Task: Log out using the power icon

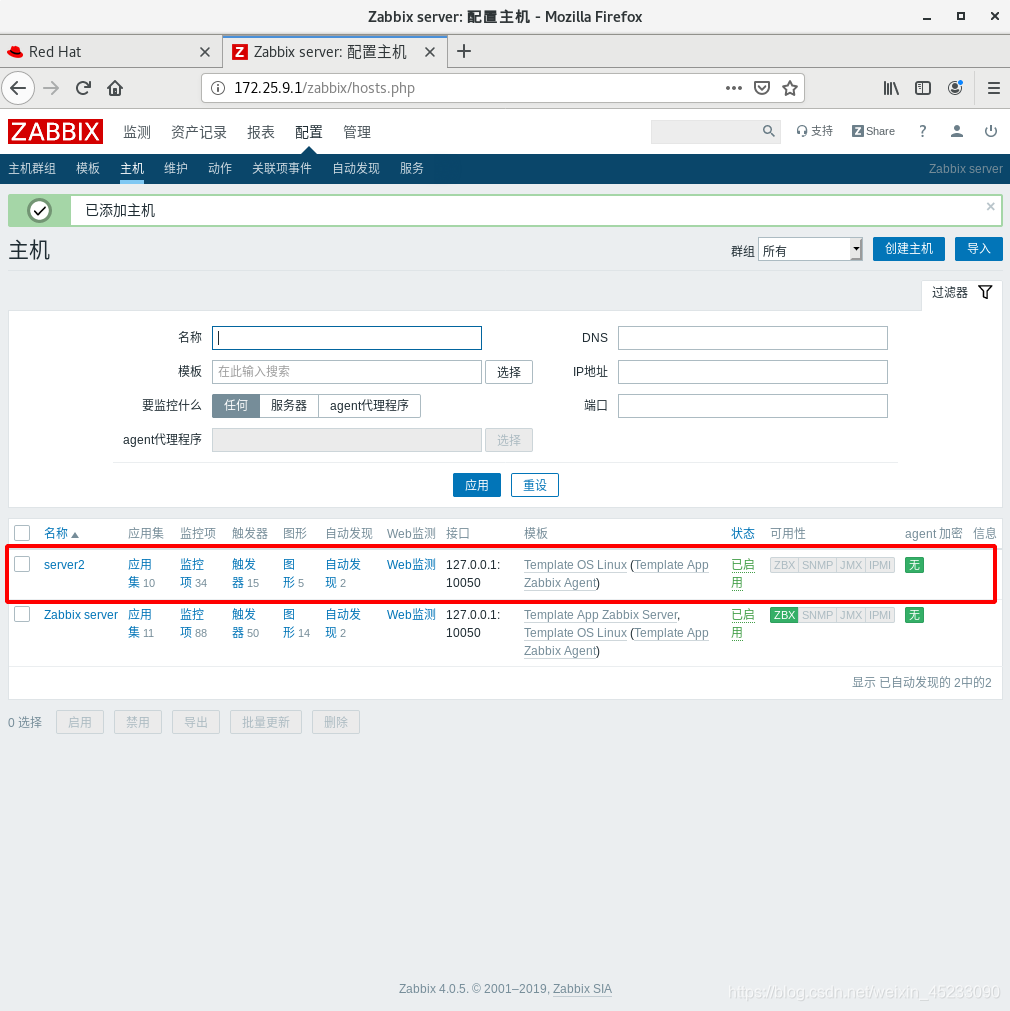Action: 991,132
